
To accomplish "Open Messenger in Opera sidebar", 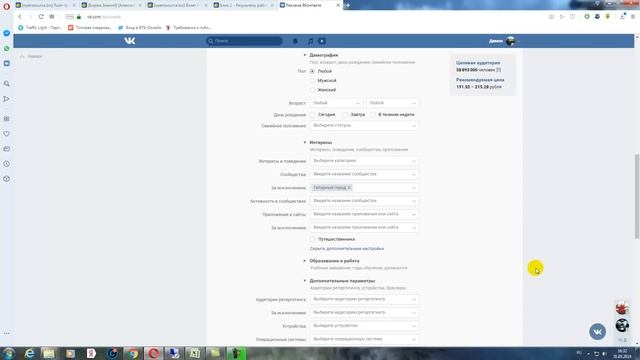I will (x=7, y=33).
